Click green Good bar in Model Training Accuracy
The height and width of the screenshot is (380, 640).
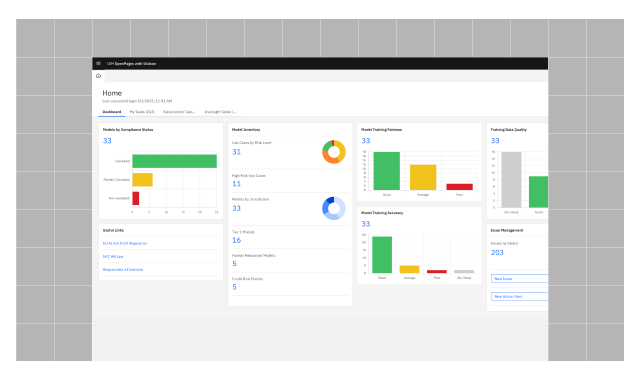tap(382, 255)
